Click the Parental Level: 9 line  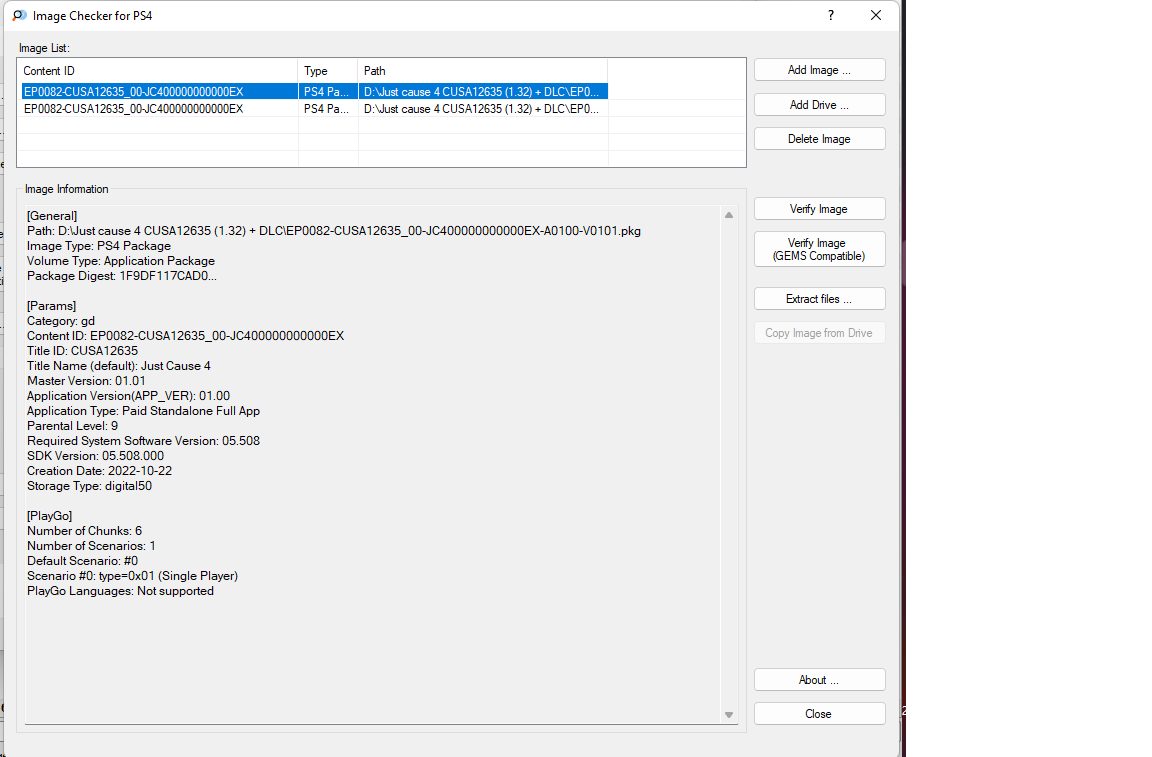tap(73, 426)
